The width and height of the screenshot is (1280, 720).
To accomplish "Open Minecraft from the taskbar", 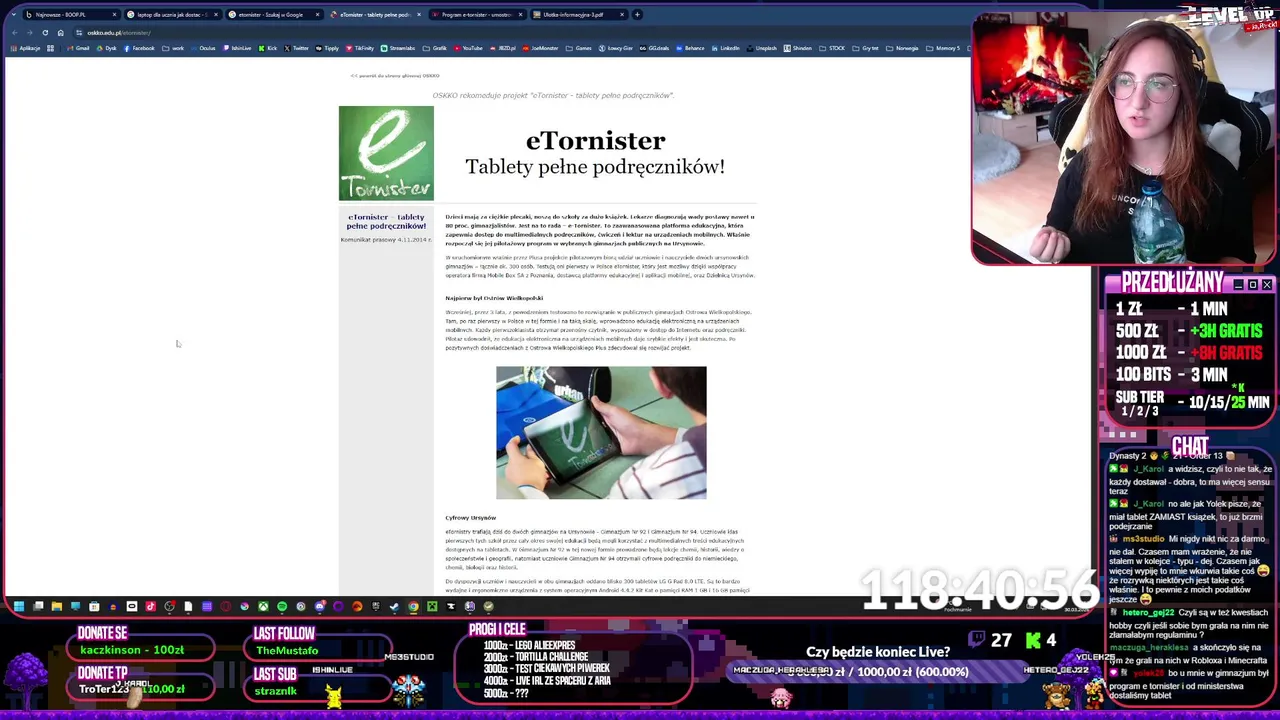I will [432, 606].
